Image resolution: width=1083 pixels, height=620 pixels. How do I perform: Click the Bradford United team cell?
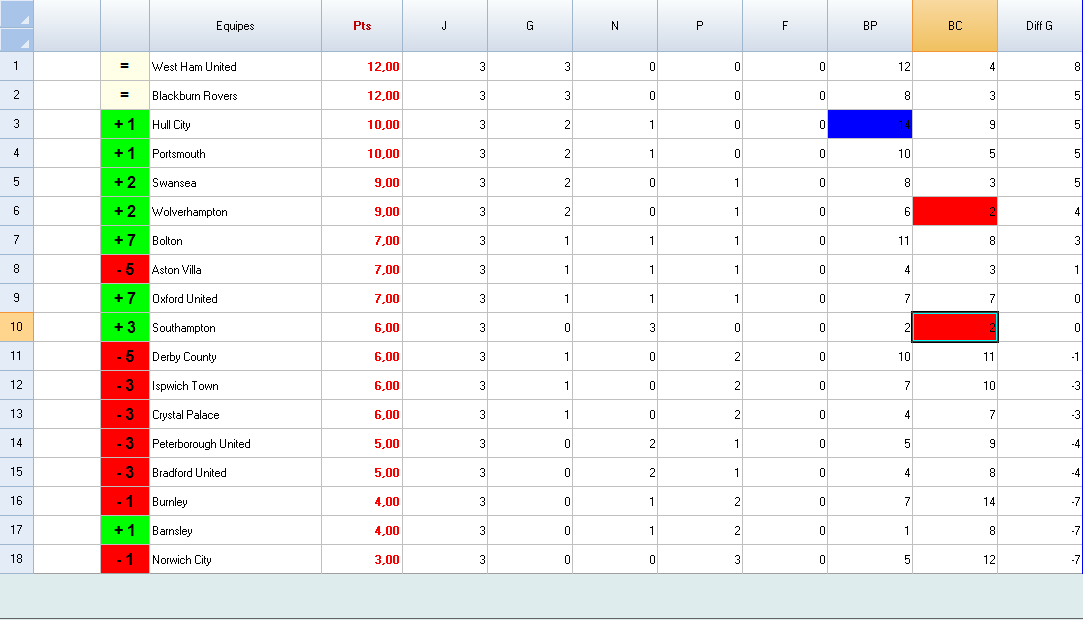point(235,472)
